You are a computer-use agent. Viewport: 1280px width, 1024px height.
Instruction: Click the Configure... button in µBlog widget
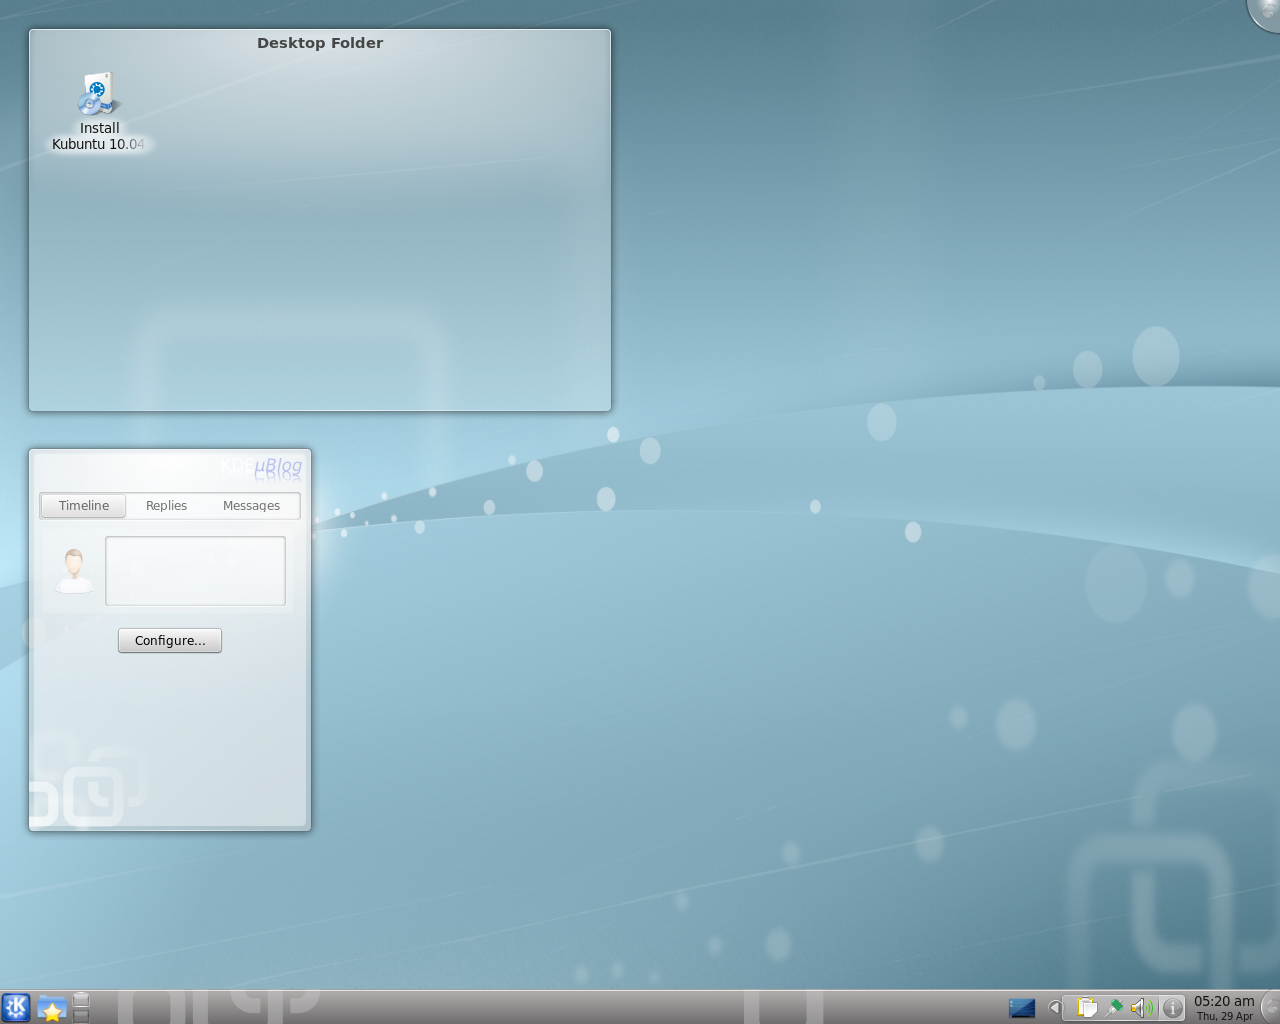tap(170, 641)
